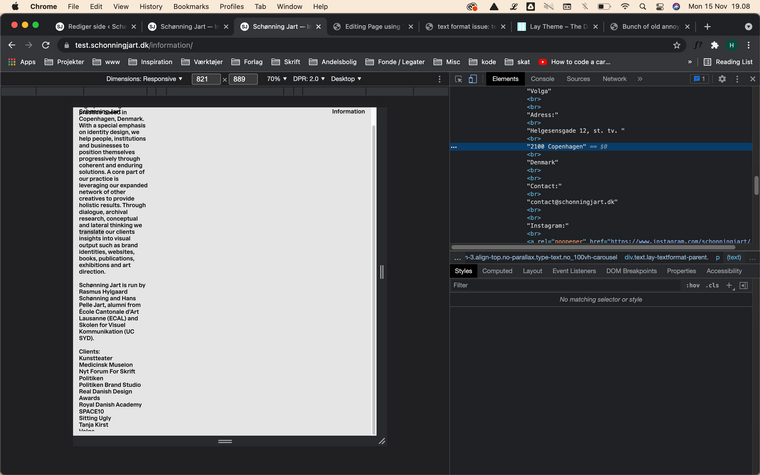
Task: Reload the page
Action: click(46, 45)
